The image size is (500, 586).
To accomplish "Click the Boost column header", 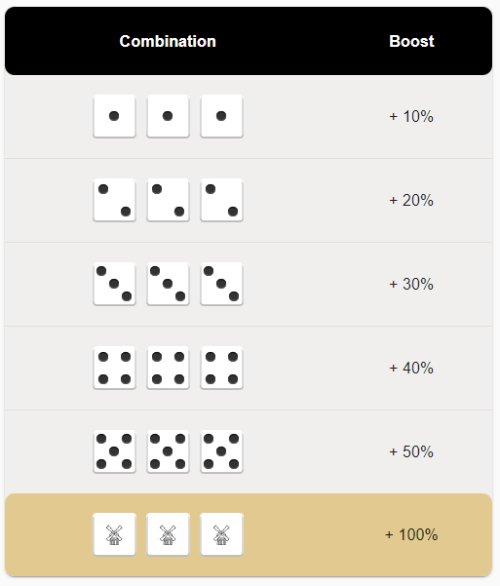I will coord(411,41).
